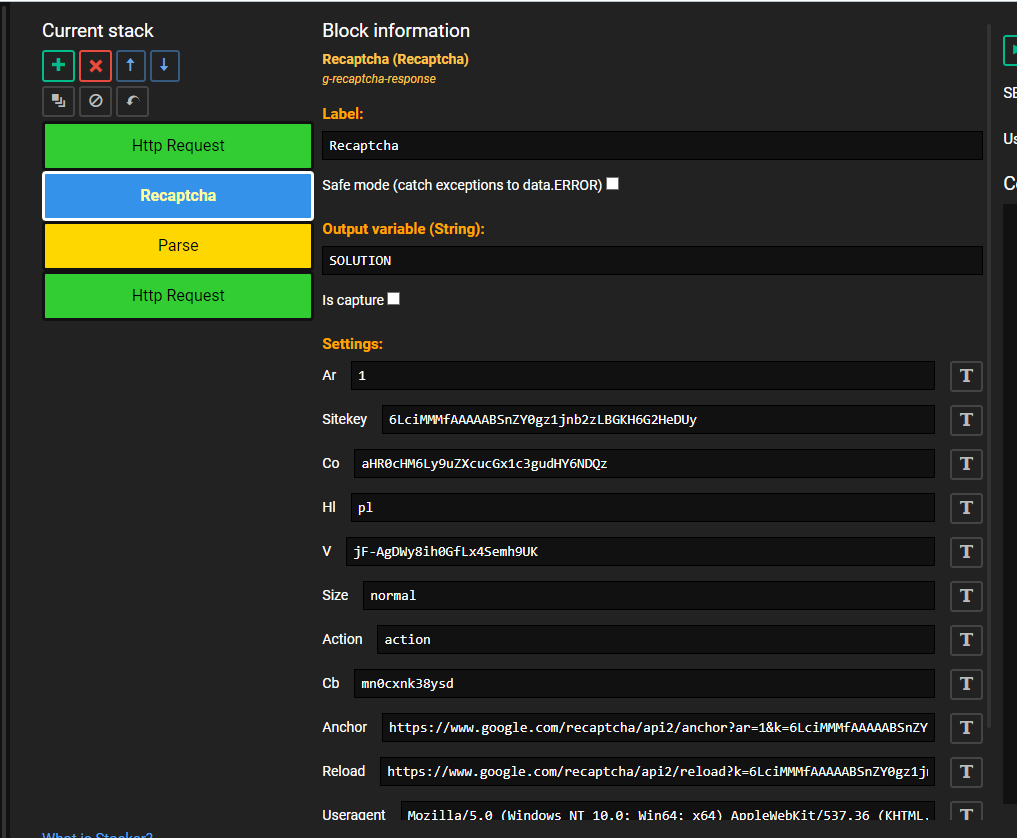Select the Recaptcha block in the stack
Screen dimensions: 1017x838
point(178,196)
